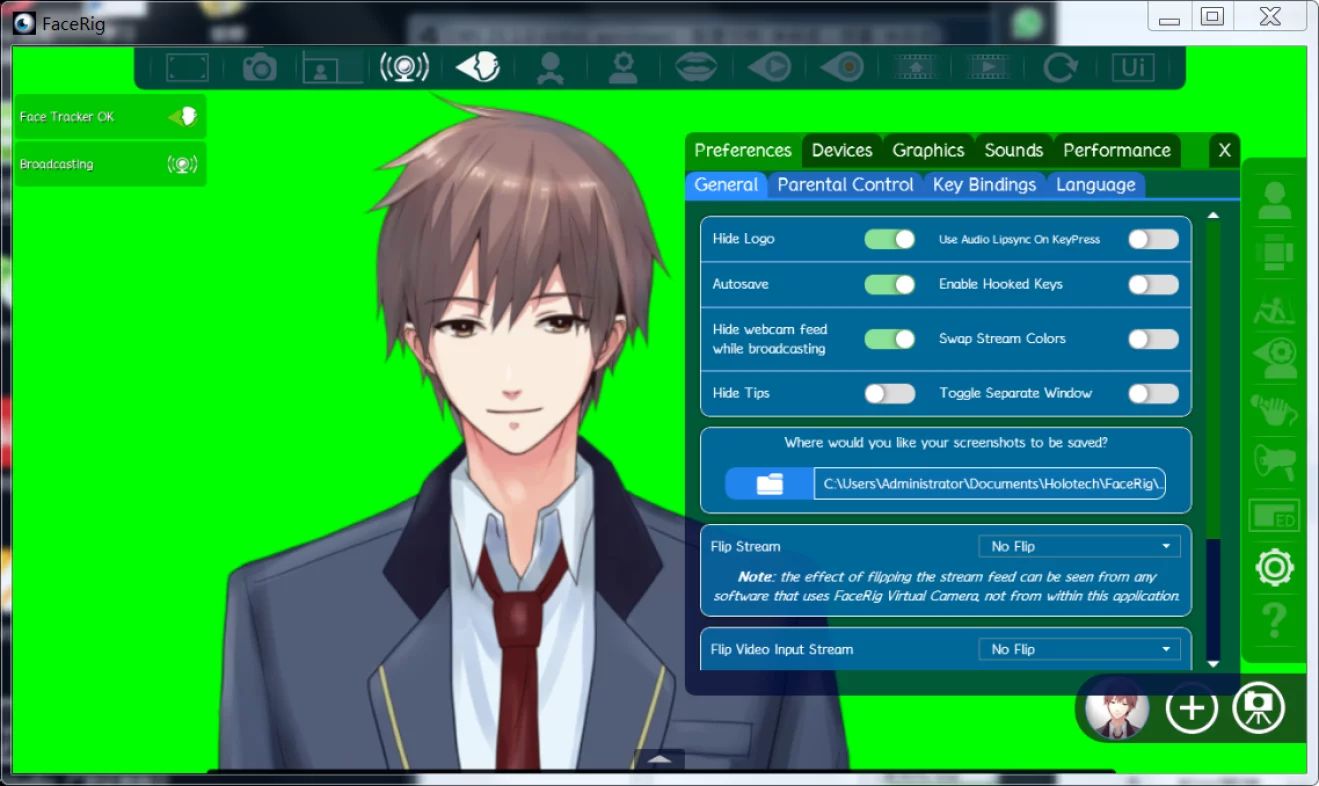Open the robot body icon in right sidebar
The height and width of the screenshot is (786, 1319).
click(1274, 253)
